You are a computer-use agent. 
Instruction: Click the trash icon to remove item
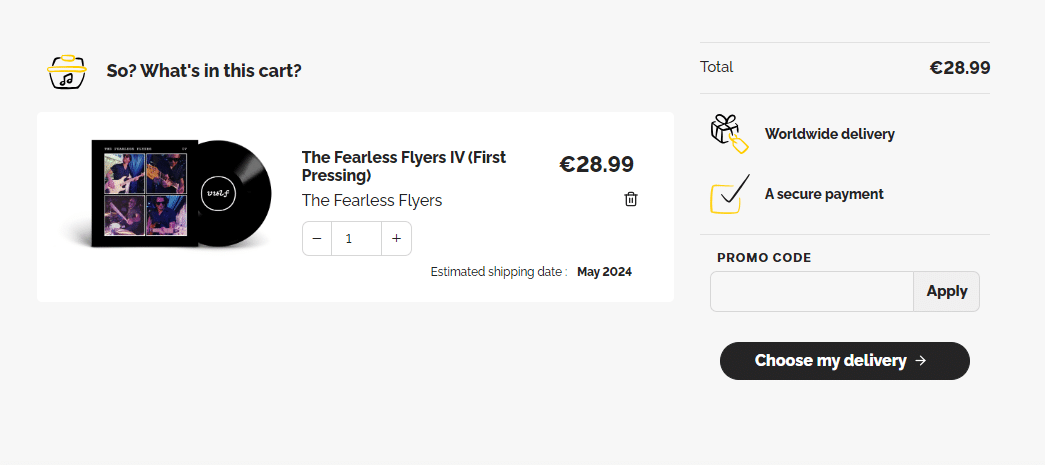630,199
